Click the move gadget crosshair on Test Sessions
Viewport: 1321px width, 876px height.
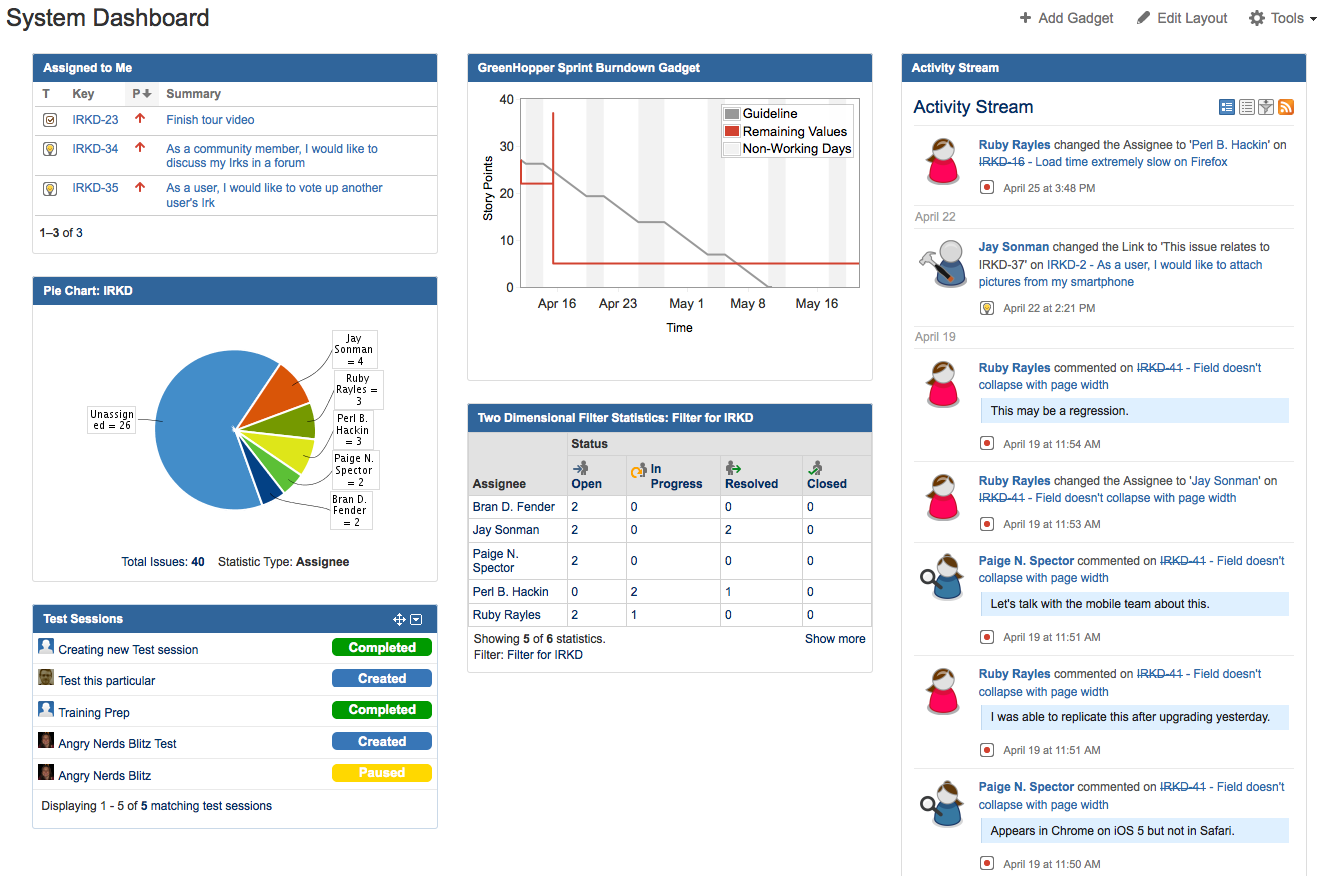click(398, 619)
